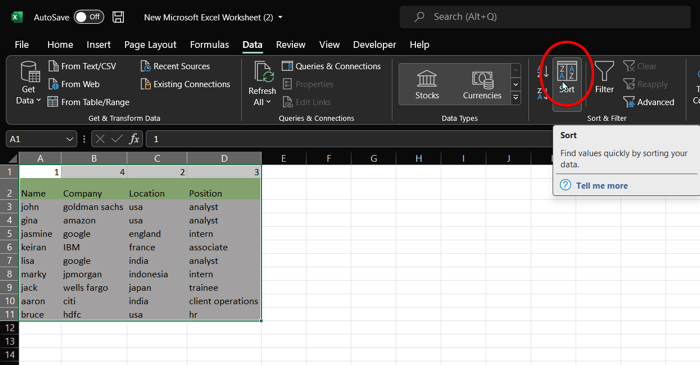
Task: Open the View tab
Action: [x=329, y=45]
